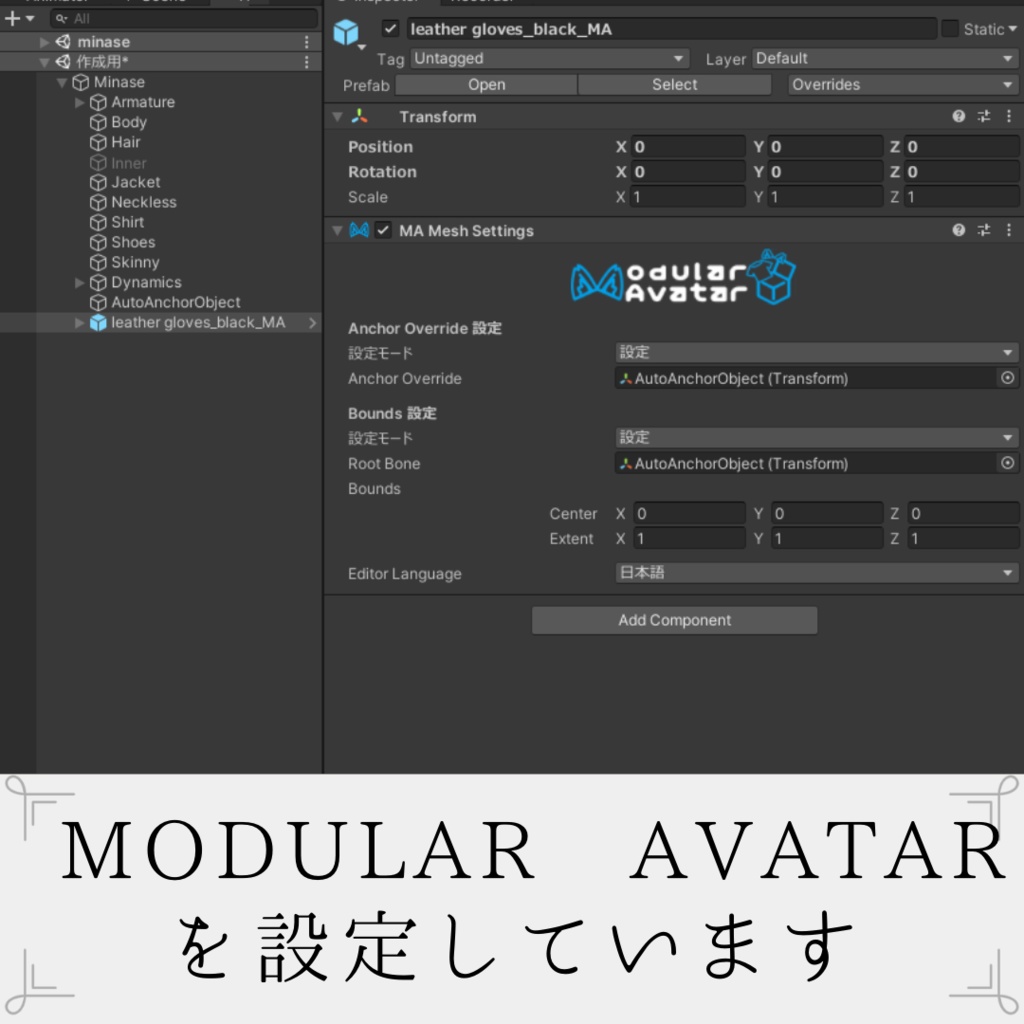This screenshot has width=1024, height=1024.
Task: Click the prefab Open button
Action: tap(487, 85)
